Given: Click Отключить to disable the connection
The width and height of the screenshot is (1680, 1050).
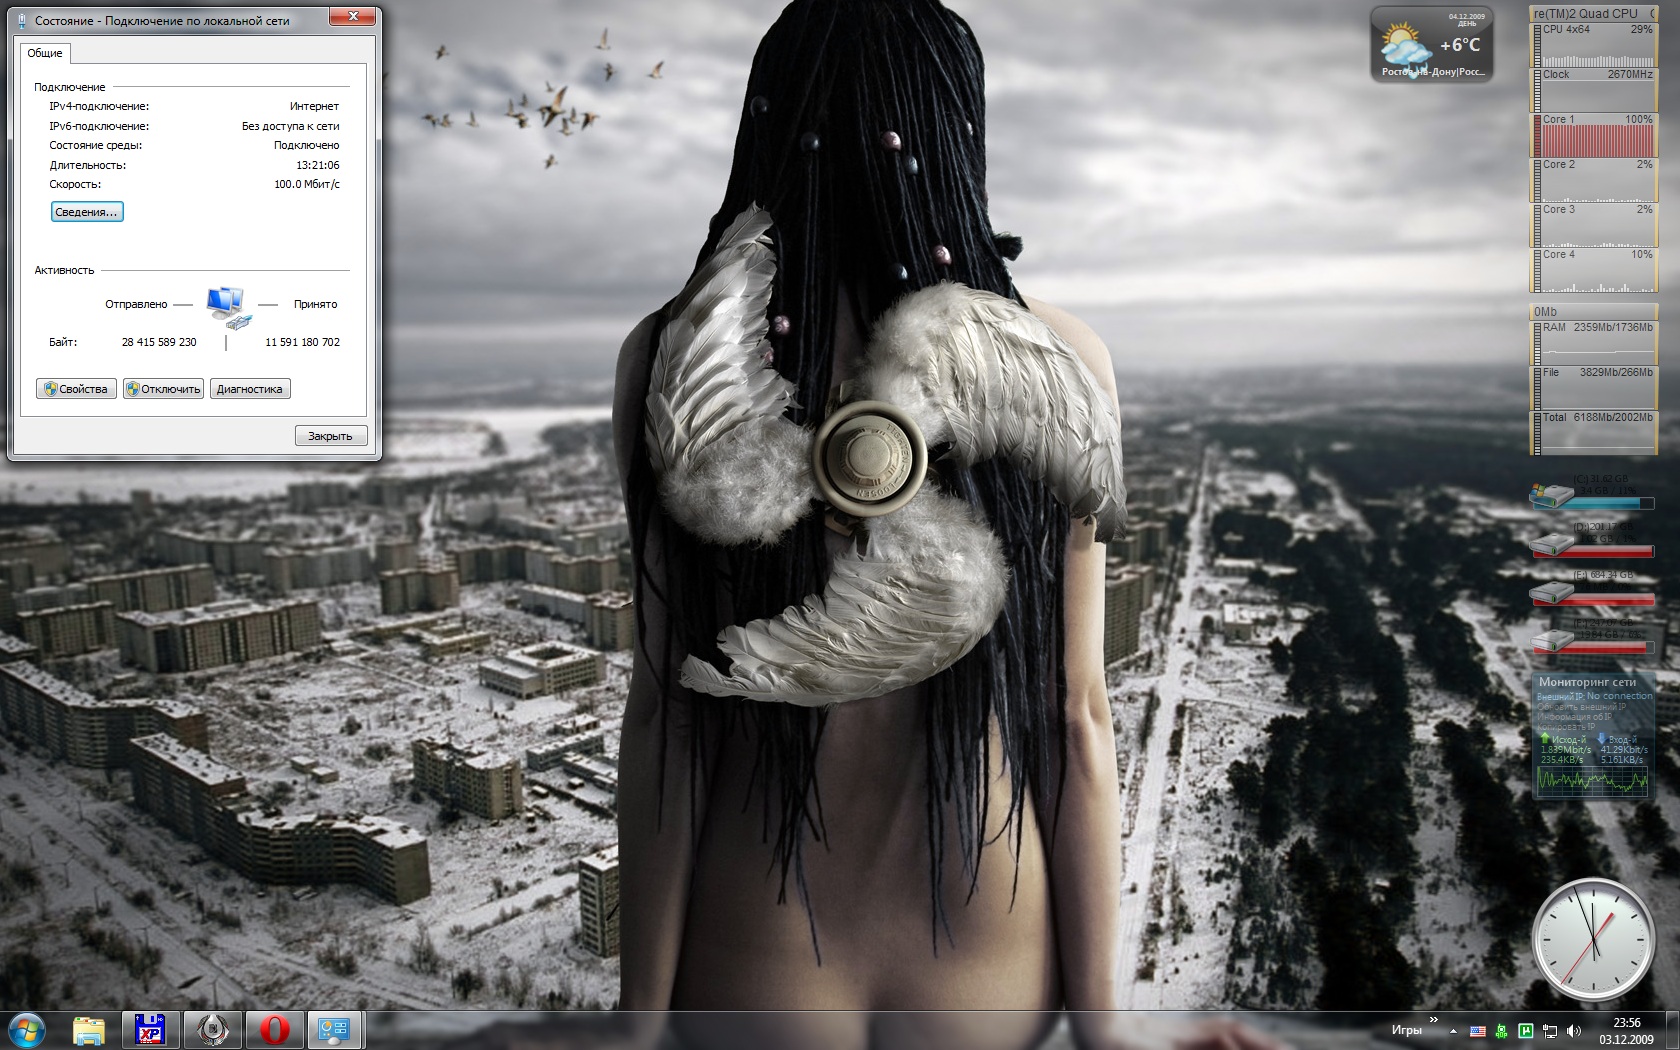Looking at the screenshot, I should click(x=163, y=389).
